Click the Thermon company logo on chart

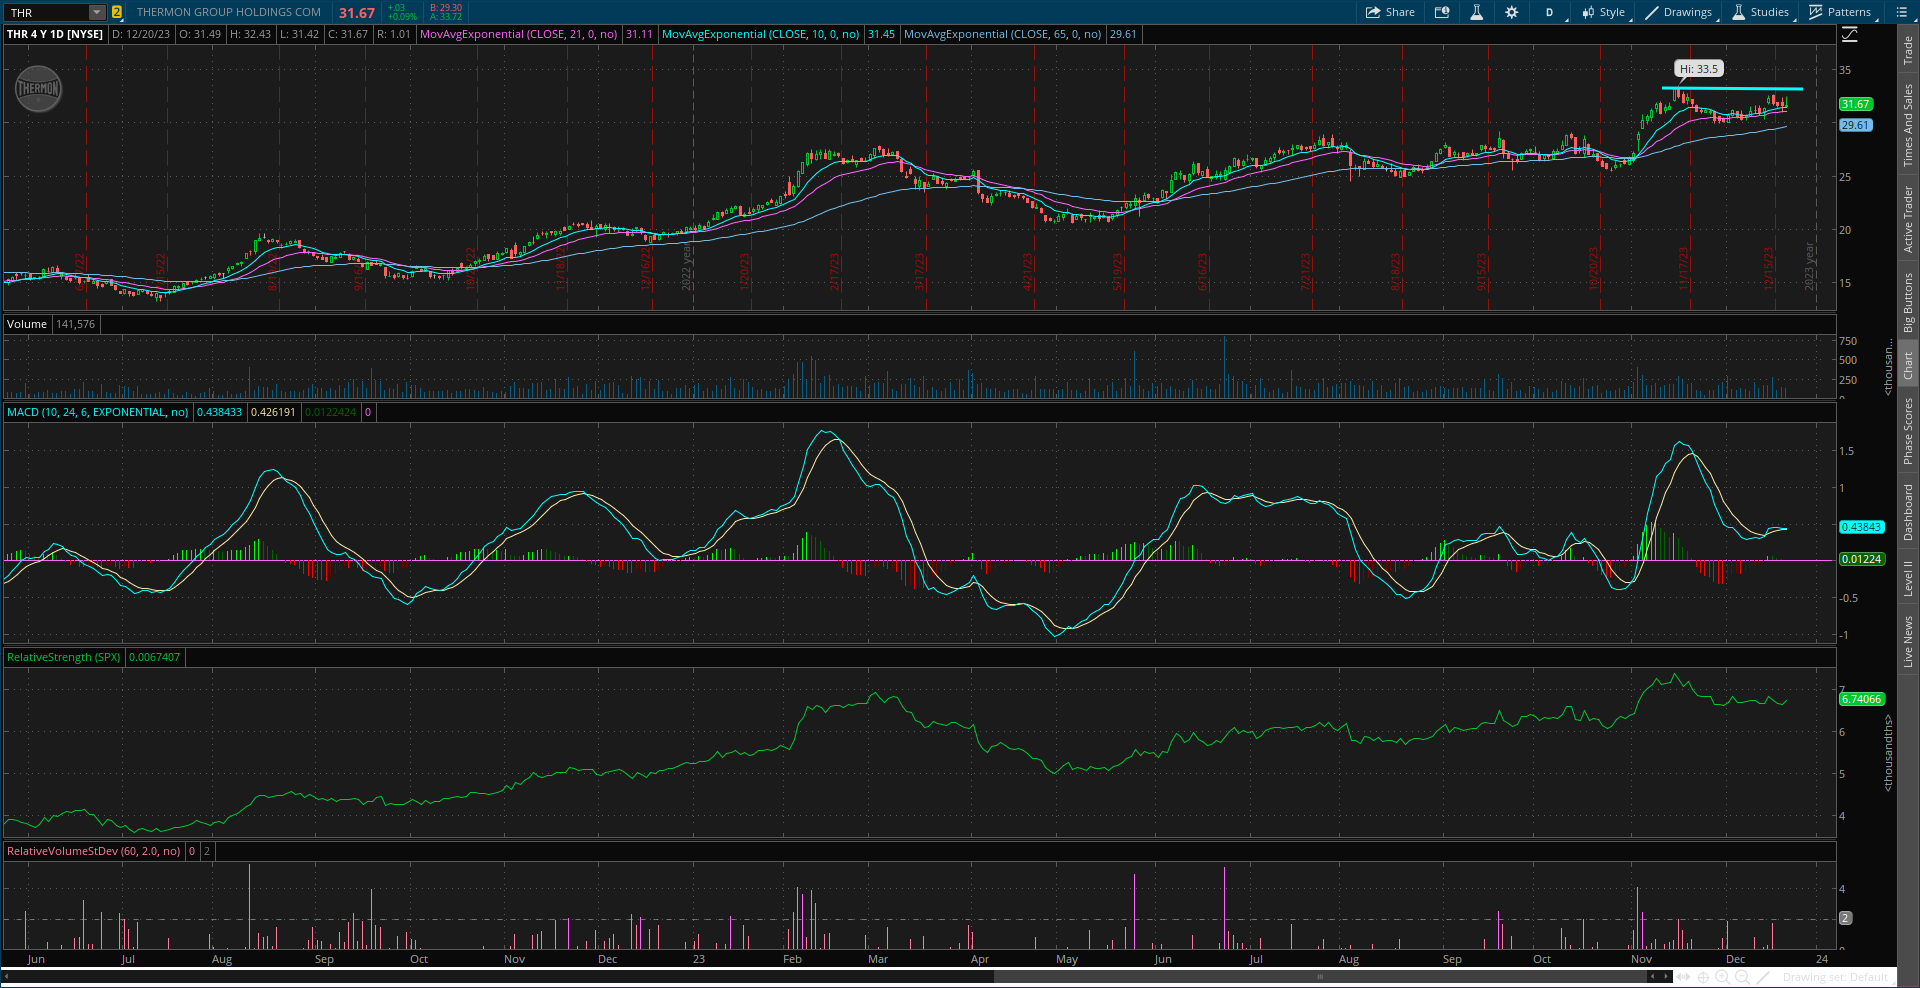tap(39, 89)
